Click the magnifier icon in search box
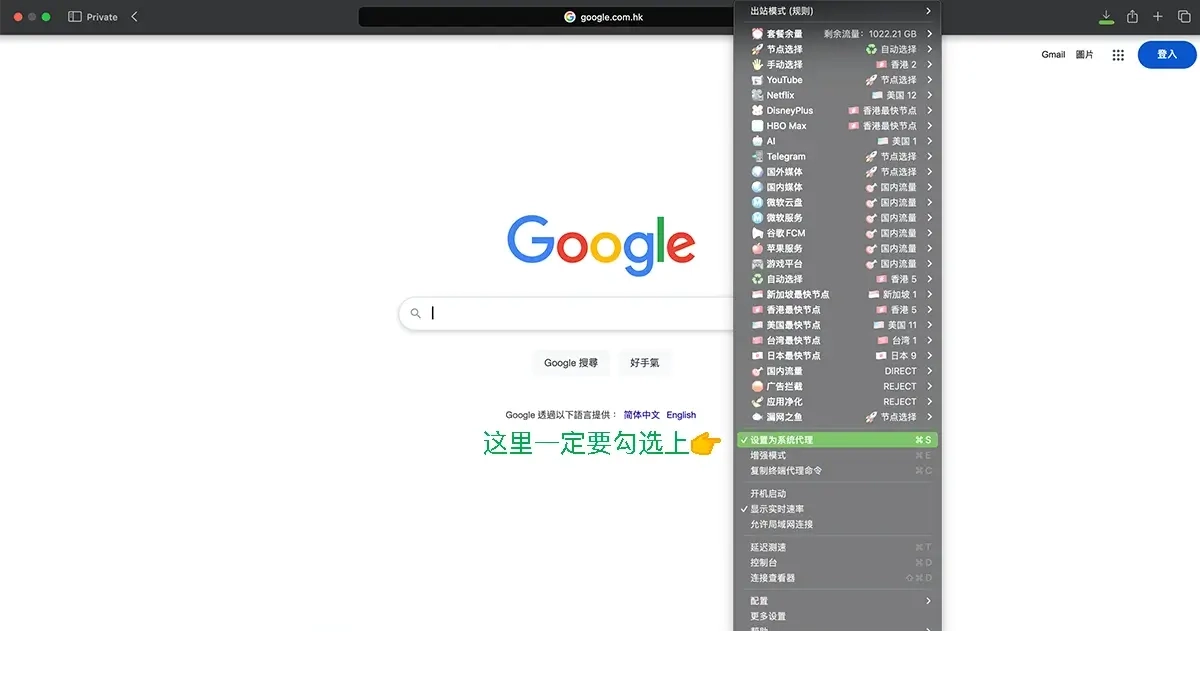This screenshot has height=675, width=1200. point(416,313)
